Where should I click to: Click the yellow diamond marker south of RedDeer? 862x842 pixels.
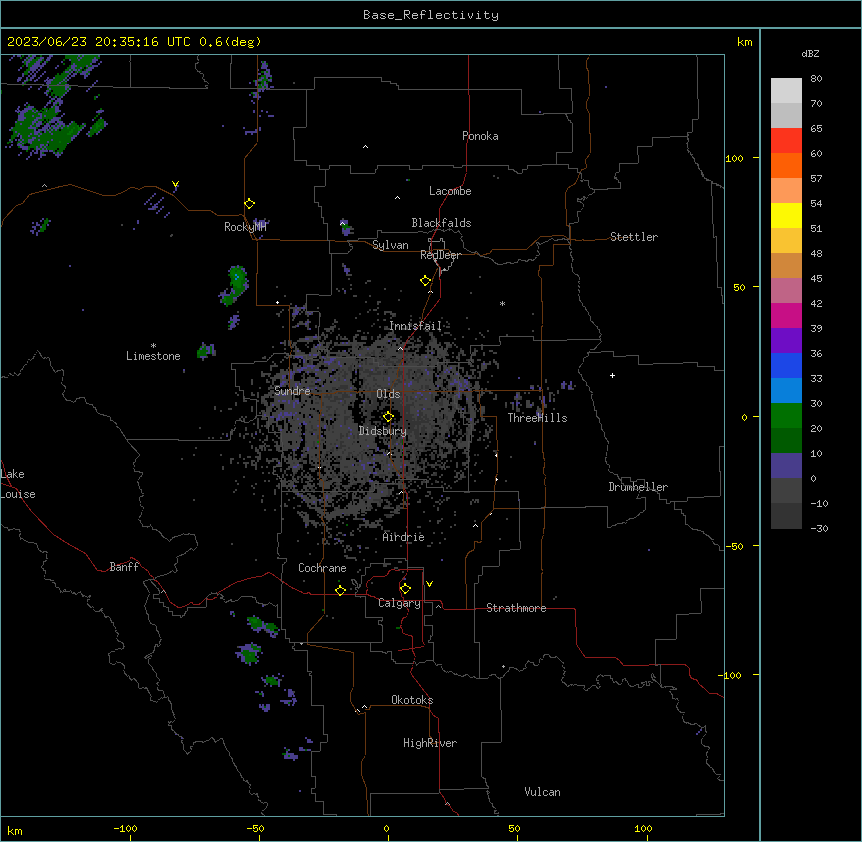(426, 281)
